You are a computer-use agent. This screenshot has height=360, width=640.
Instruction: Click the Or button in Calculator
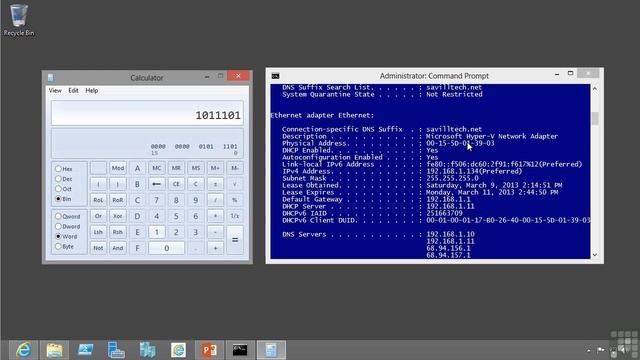coord(98,216)
